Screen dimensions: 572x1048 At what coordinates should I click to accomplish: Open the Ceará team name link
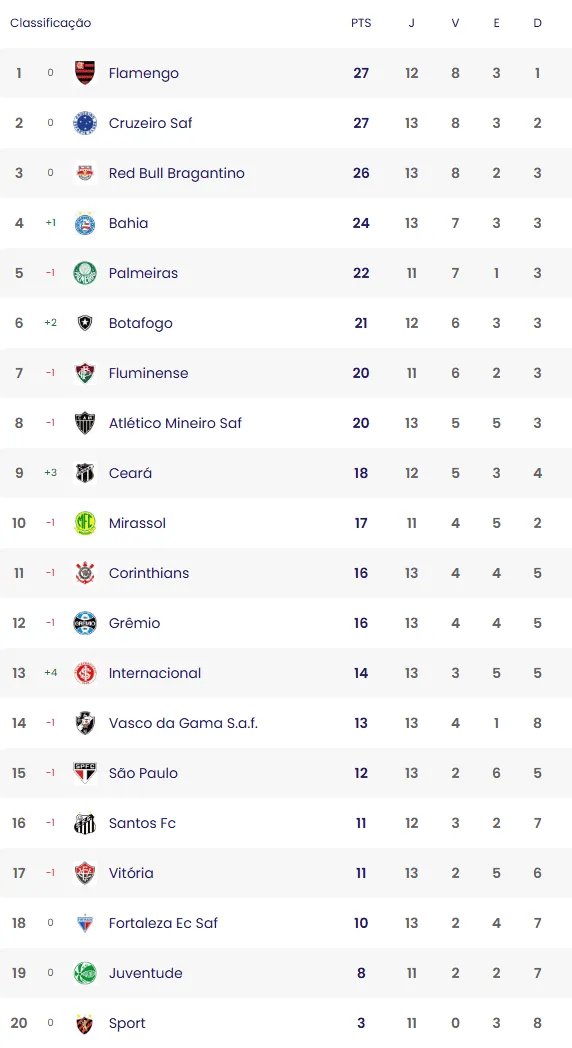(x=130, y=473)
